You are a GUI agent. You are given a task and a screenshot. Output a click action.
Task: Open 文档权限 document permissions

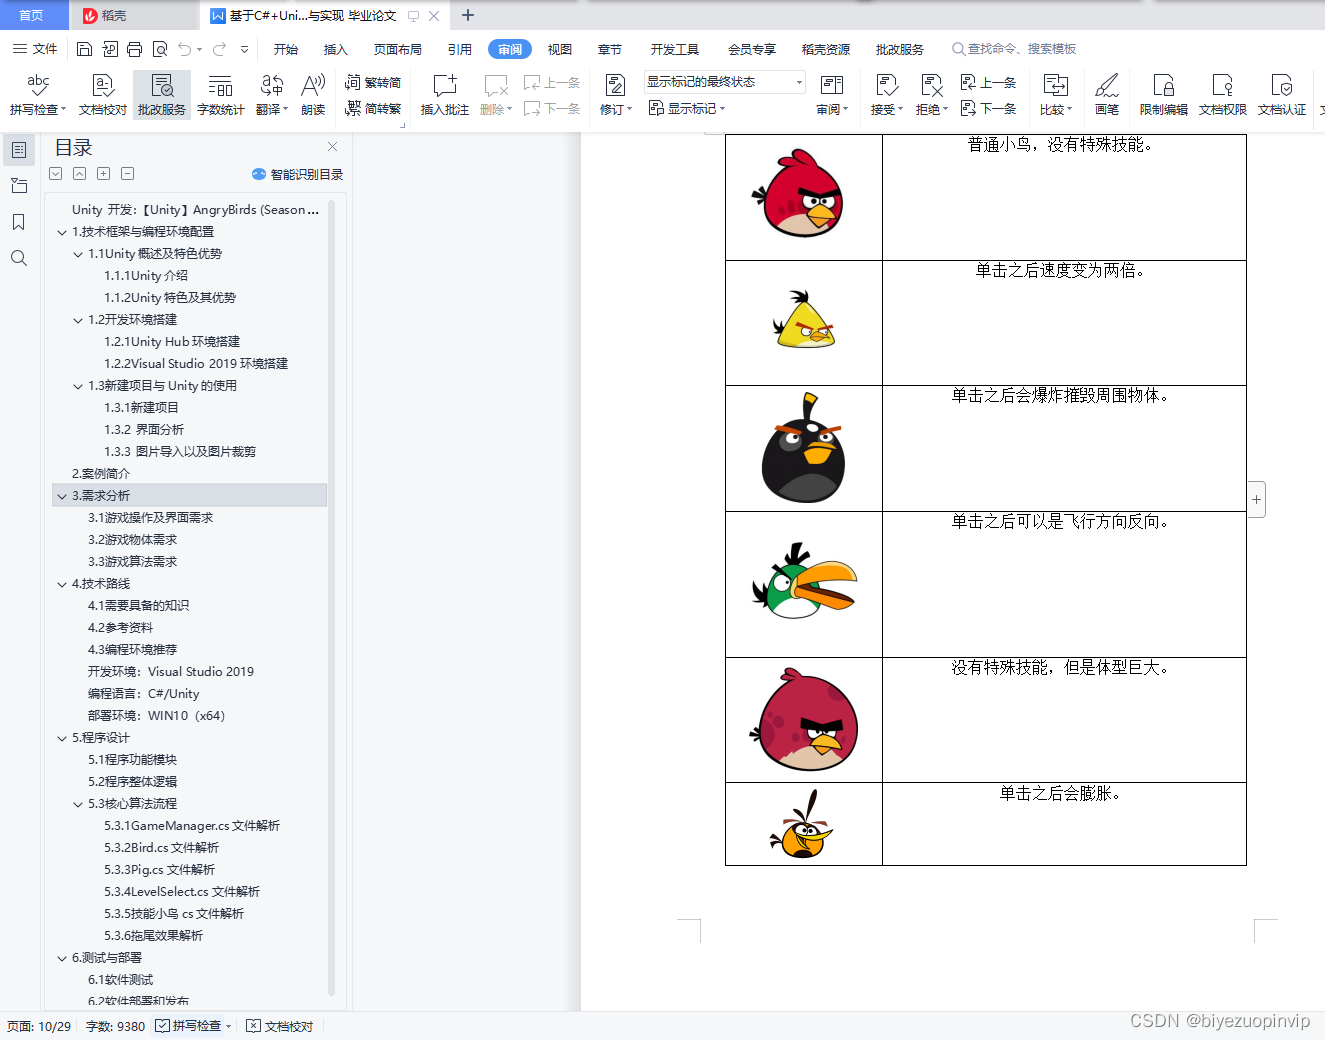click(x=1222, y=95)
